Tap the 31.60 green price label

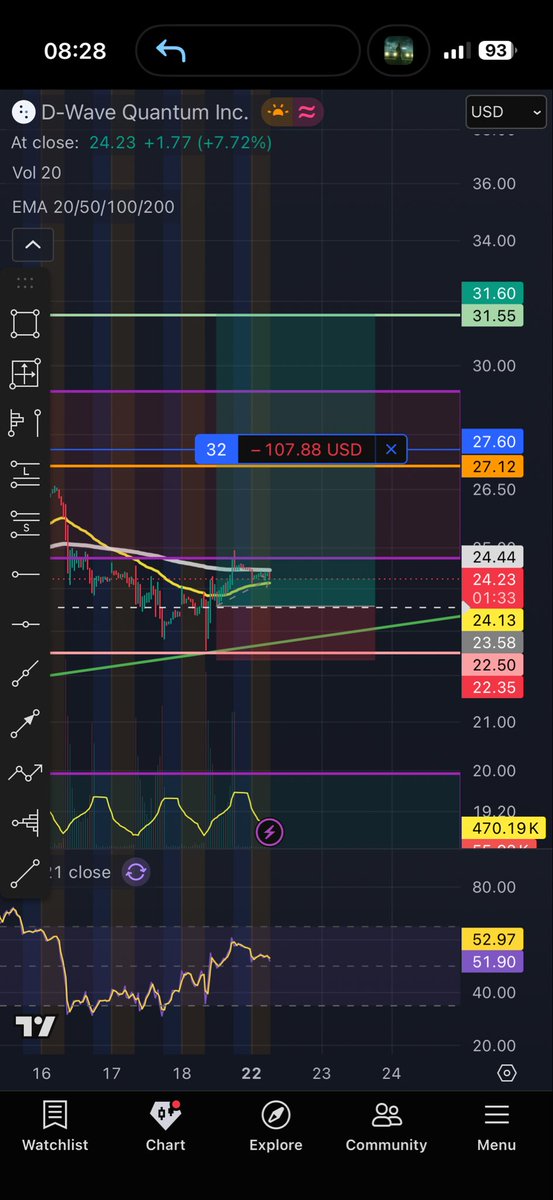click(494, 293)
